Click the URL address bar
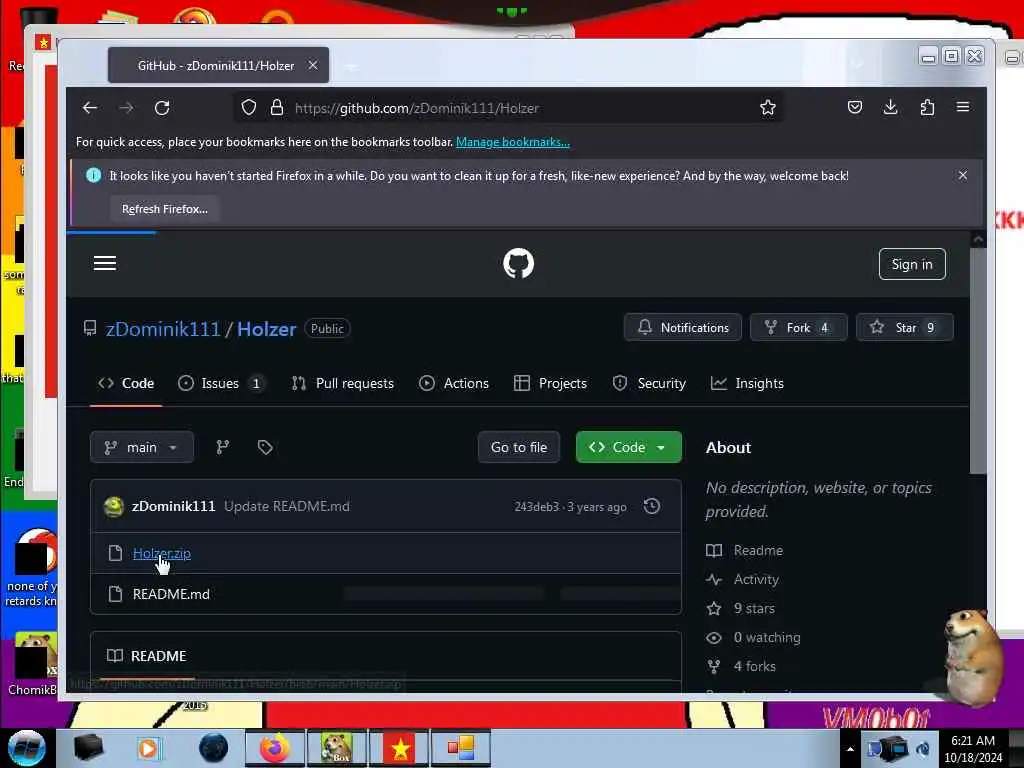Image resolution: width=1024 pixels, height=768 pixels. click(x=509, y=108)
